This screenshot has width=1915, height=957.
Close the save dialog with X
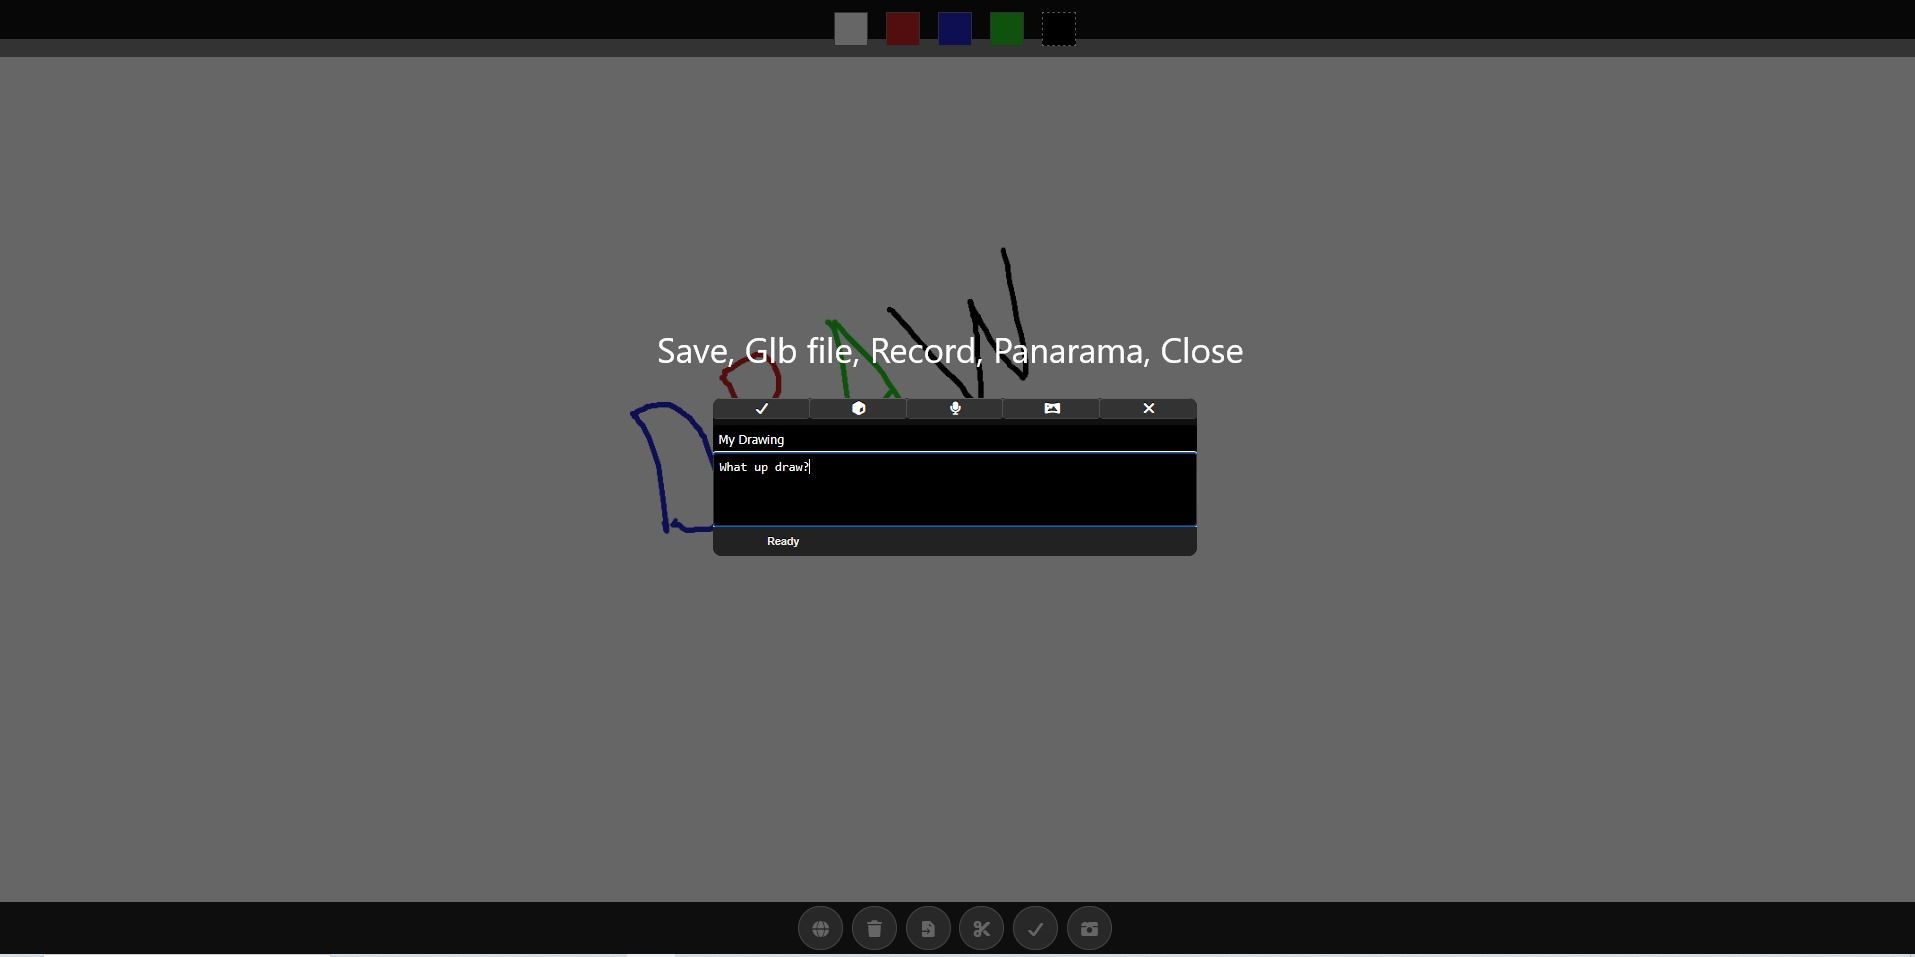click(1149, 409)
